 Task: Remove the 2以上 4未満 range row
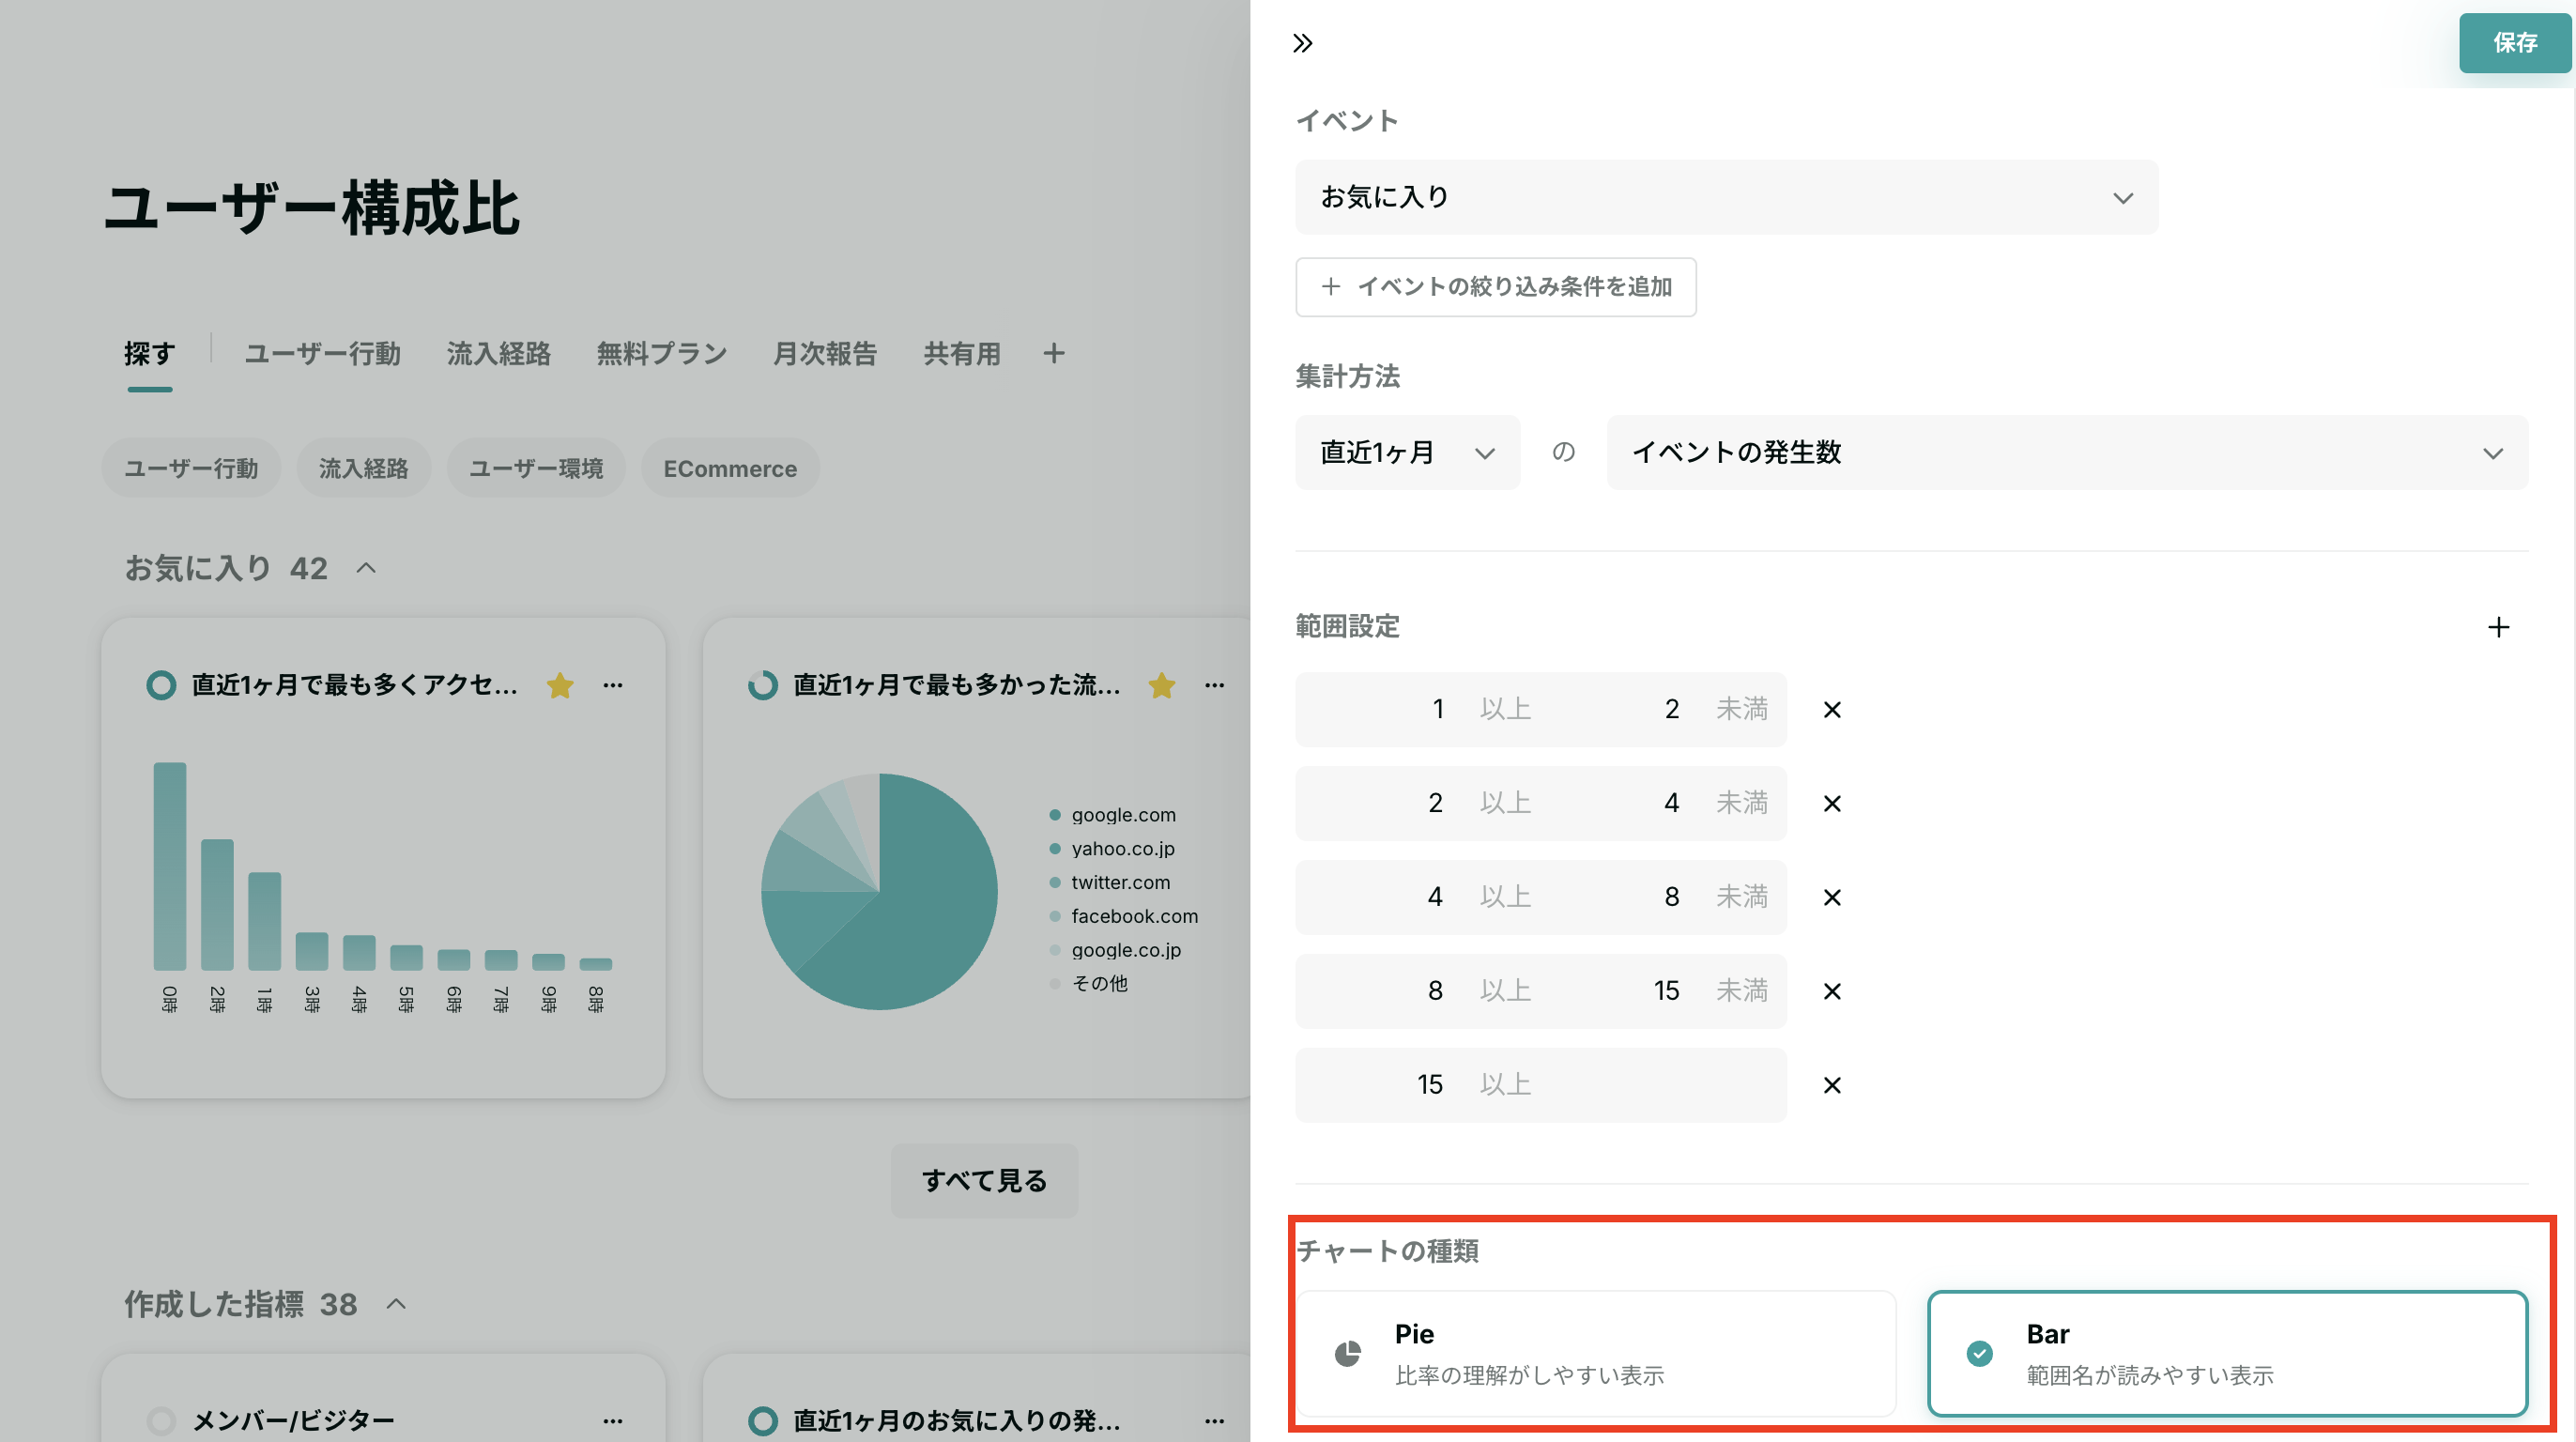(1832, 803)
